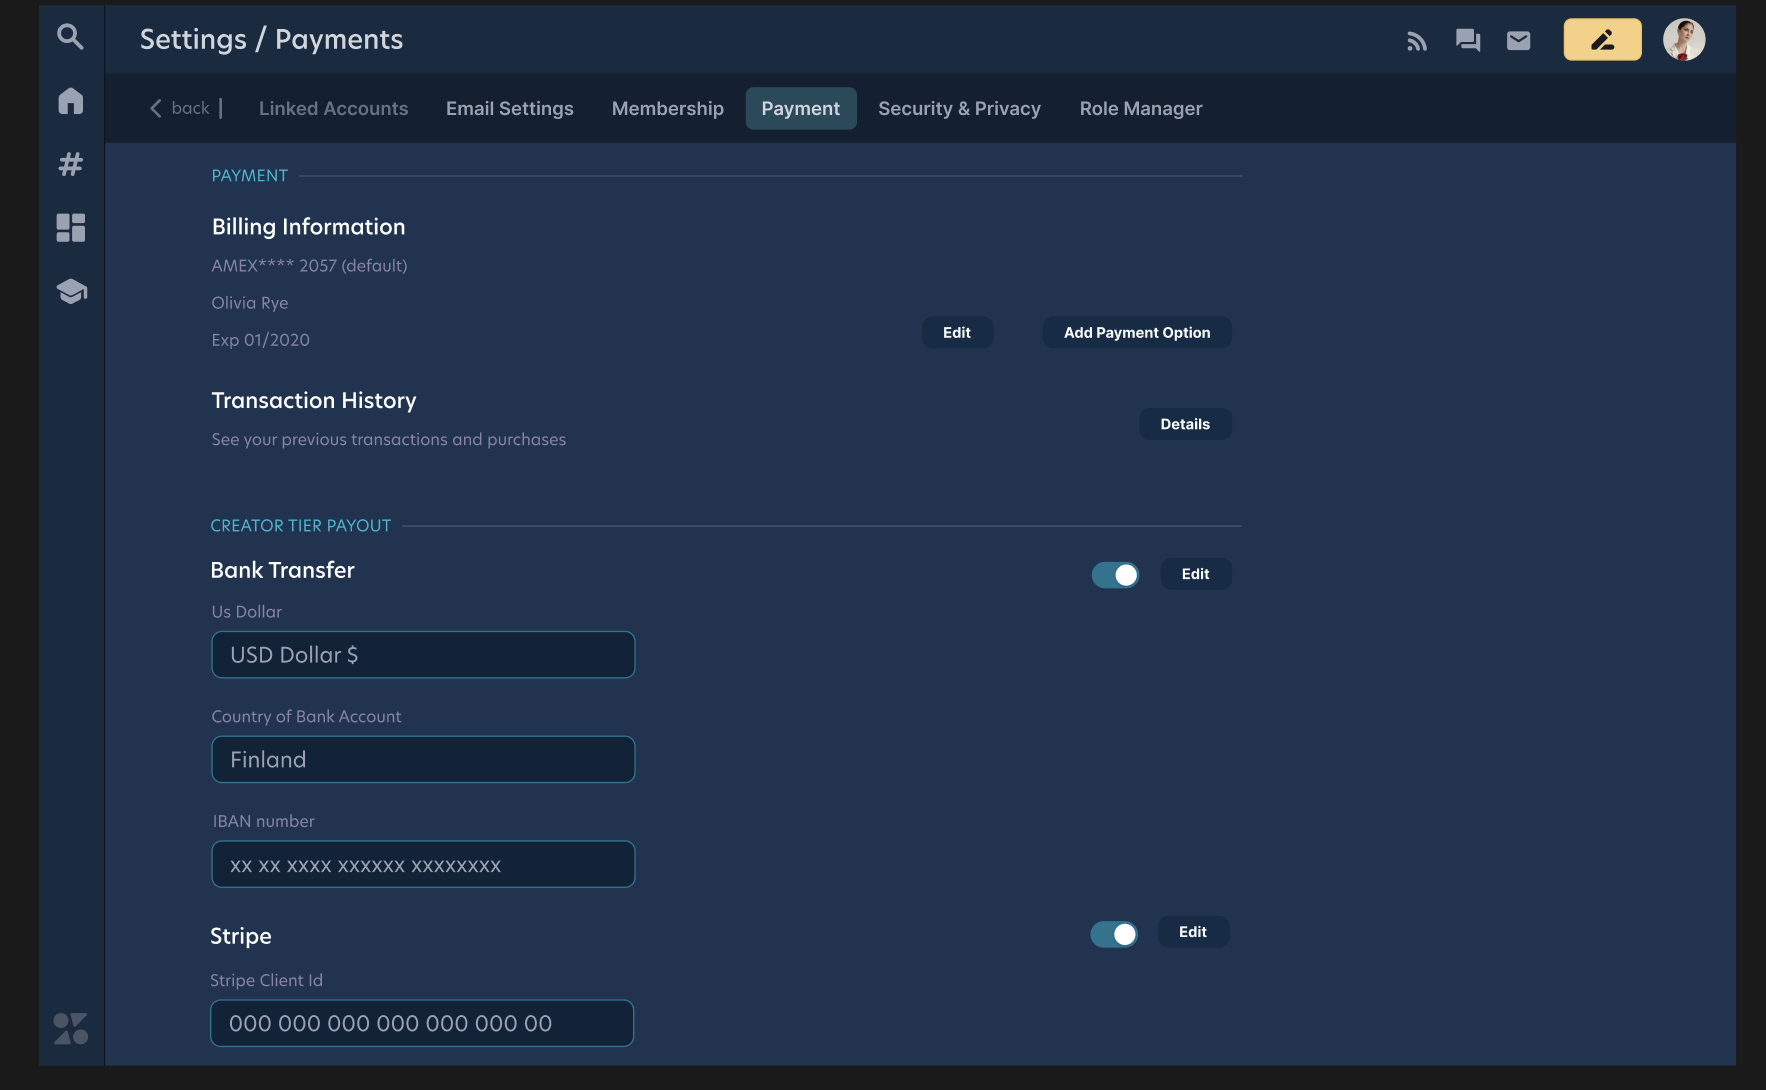The width and height of the screenshot is (1766, 1090).
Task: Open the graduation cap courses icon
Action: [x=71, y=291]
